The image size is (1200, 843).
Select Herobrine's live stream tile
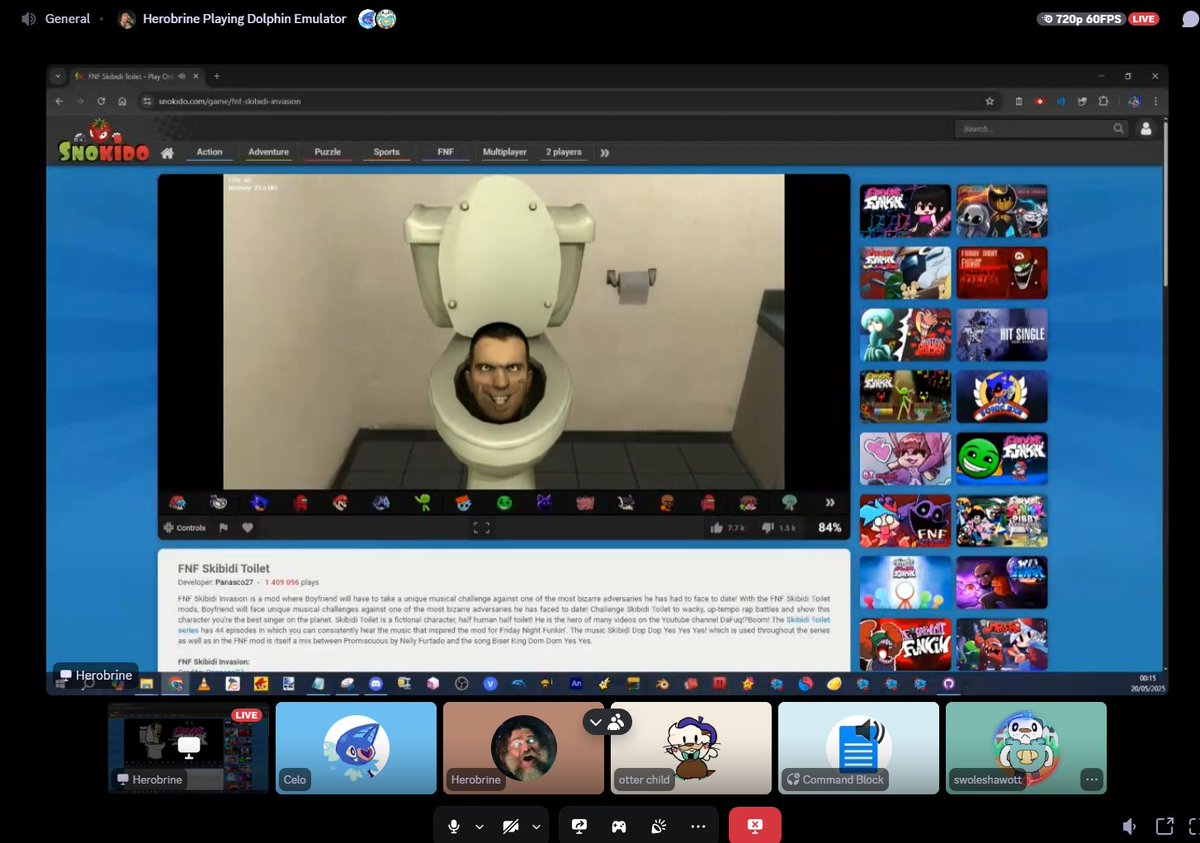point(188,748)
